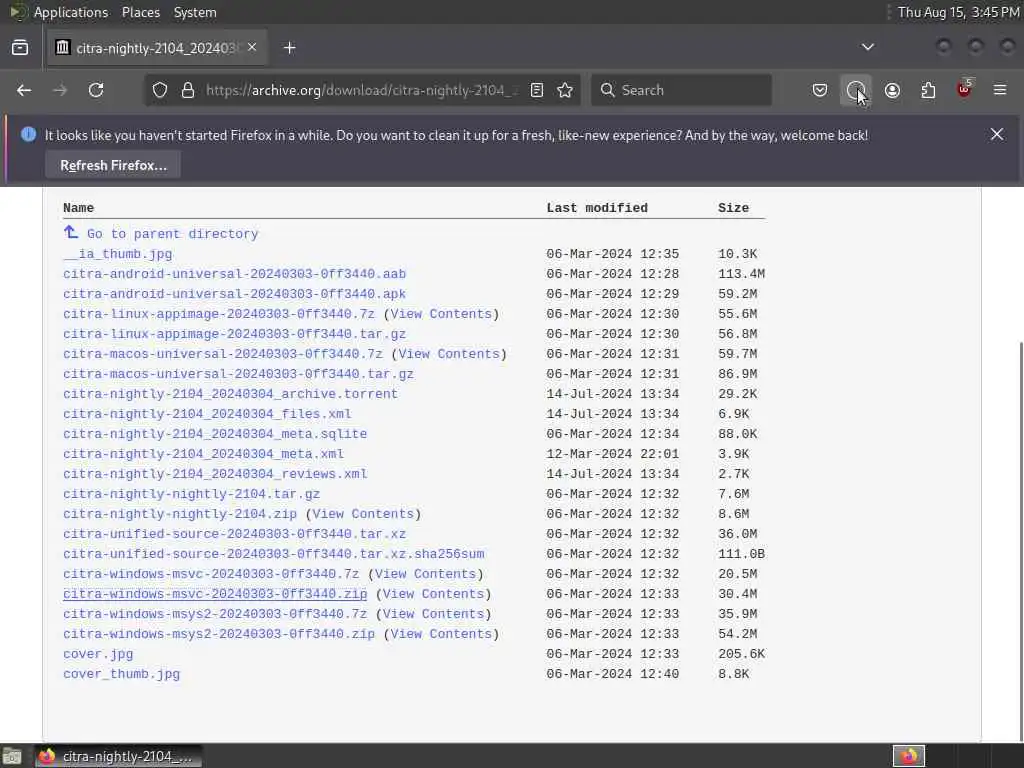
Task: Open the citra-nightly-2104 taskbar window entry
Action: tap(118, 756)
